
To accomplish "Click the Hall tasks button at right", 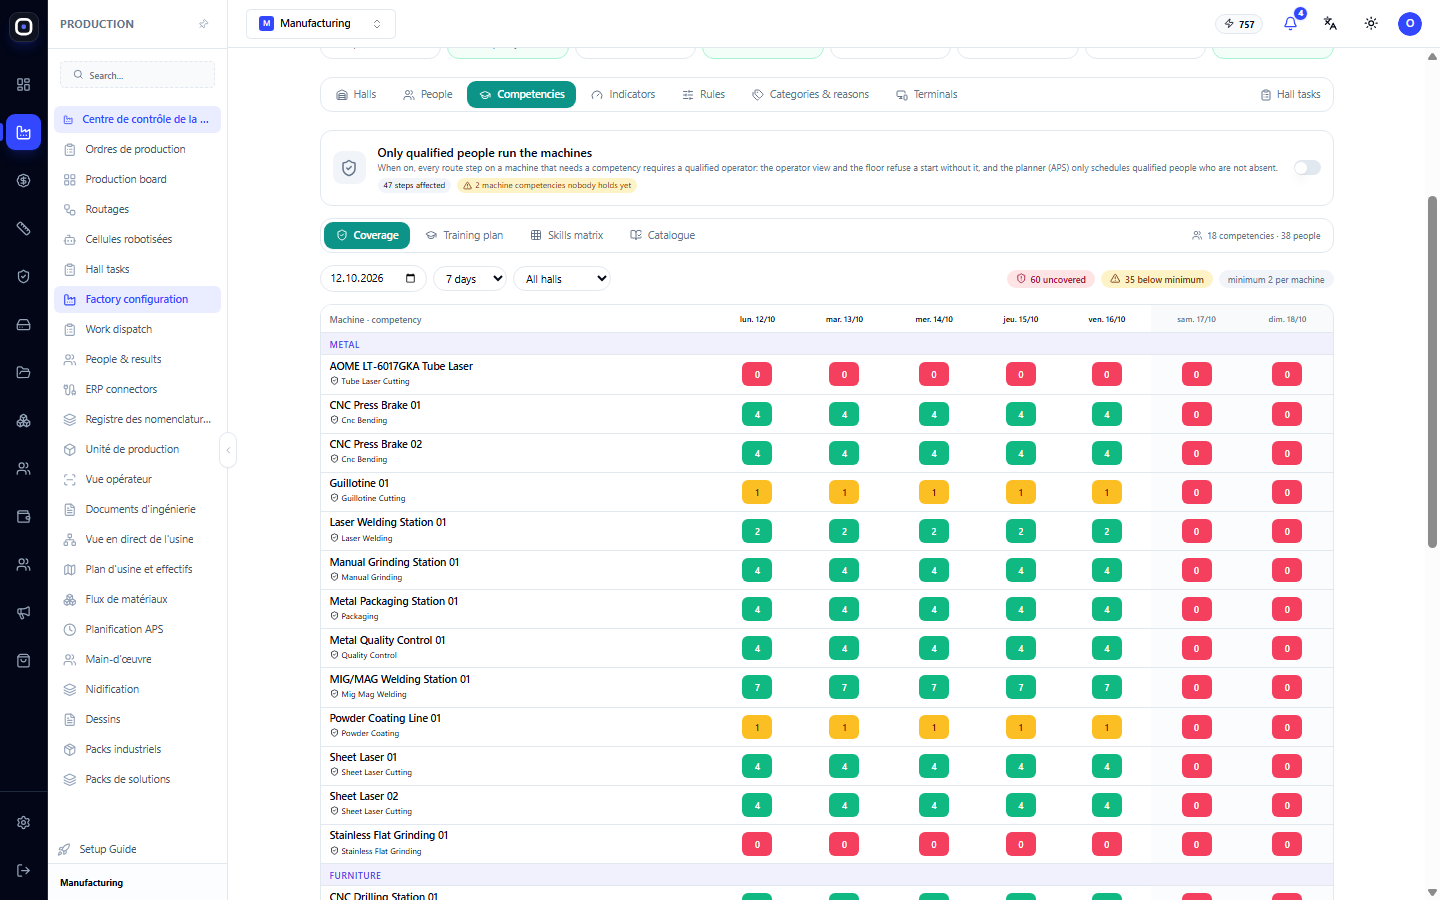I will pyautogui.click(x=1291, y=95).
